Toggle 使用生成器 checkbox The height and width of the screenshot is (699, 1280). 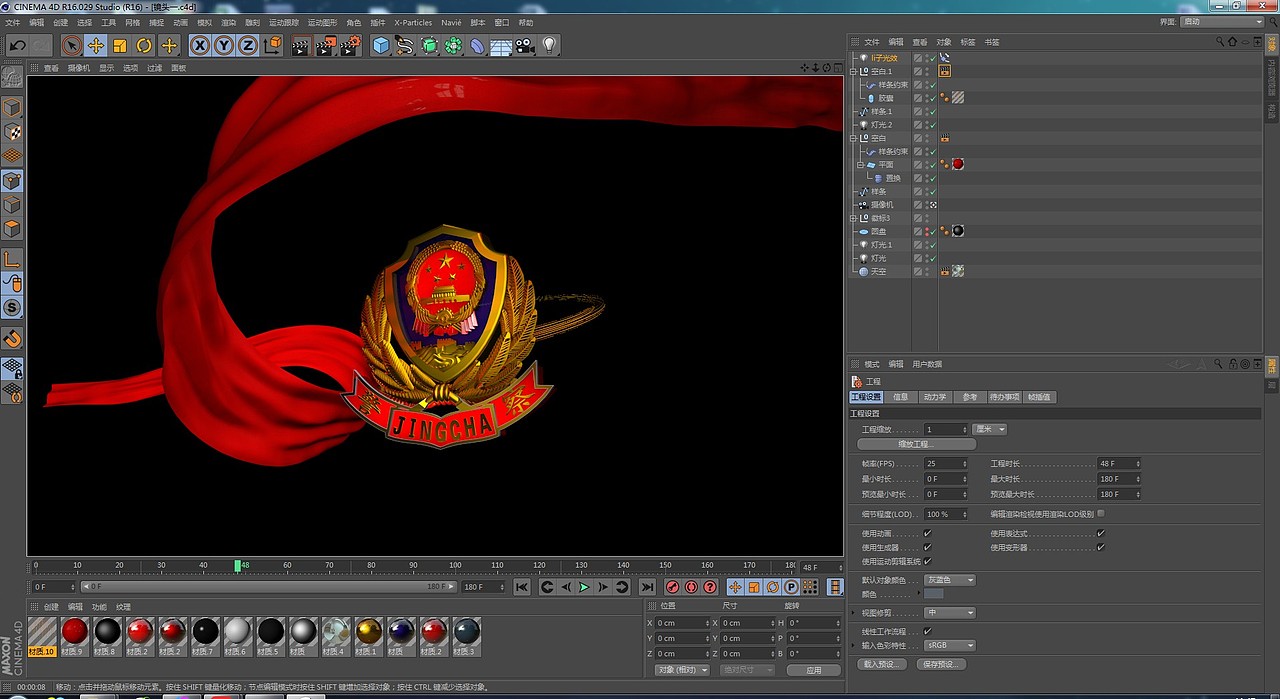pyautogui.click(x=928, y=548)
